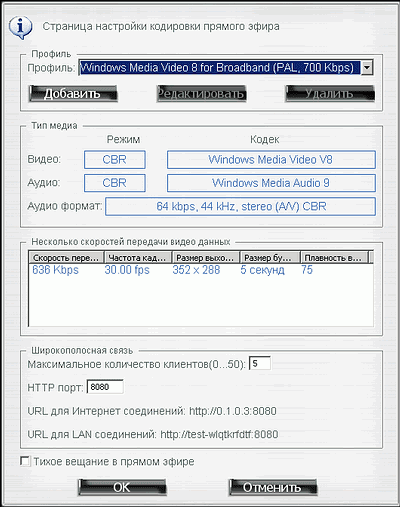Click the Windows Media Video V8 codec field
This screenshot has height=507, width=400.
[x=271, y=160]
